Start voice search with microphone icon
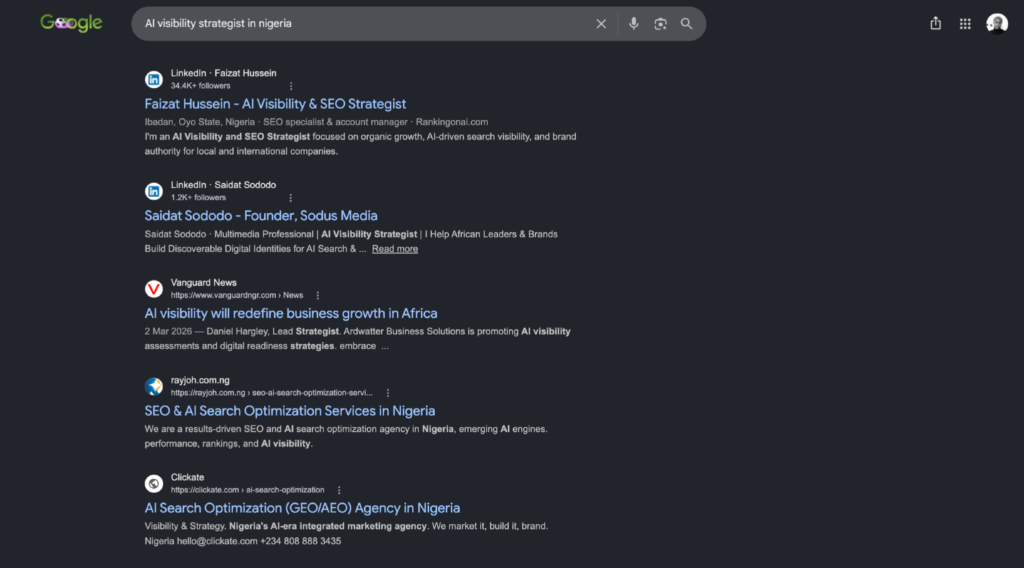 click(633, 24)
